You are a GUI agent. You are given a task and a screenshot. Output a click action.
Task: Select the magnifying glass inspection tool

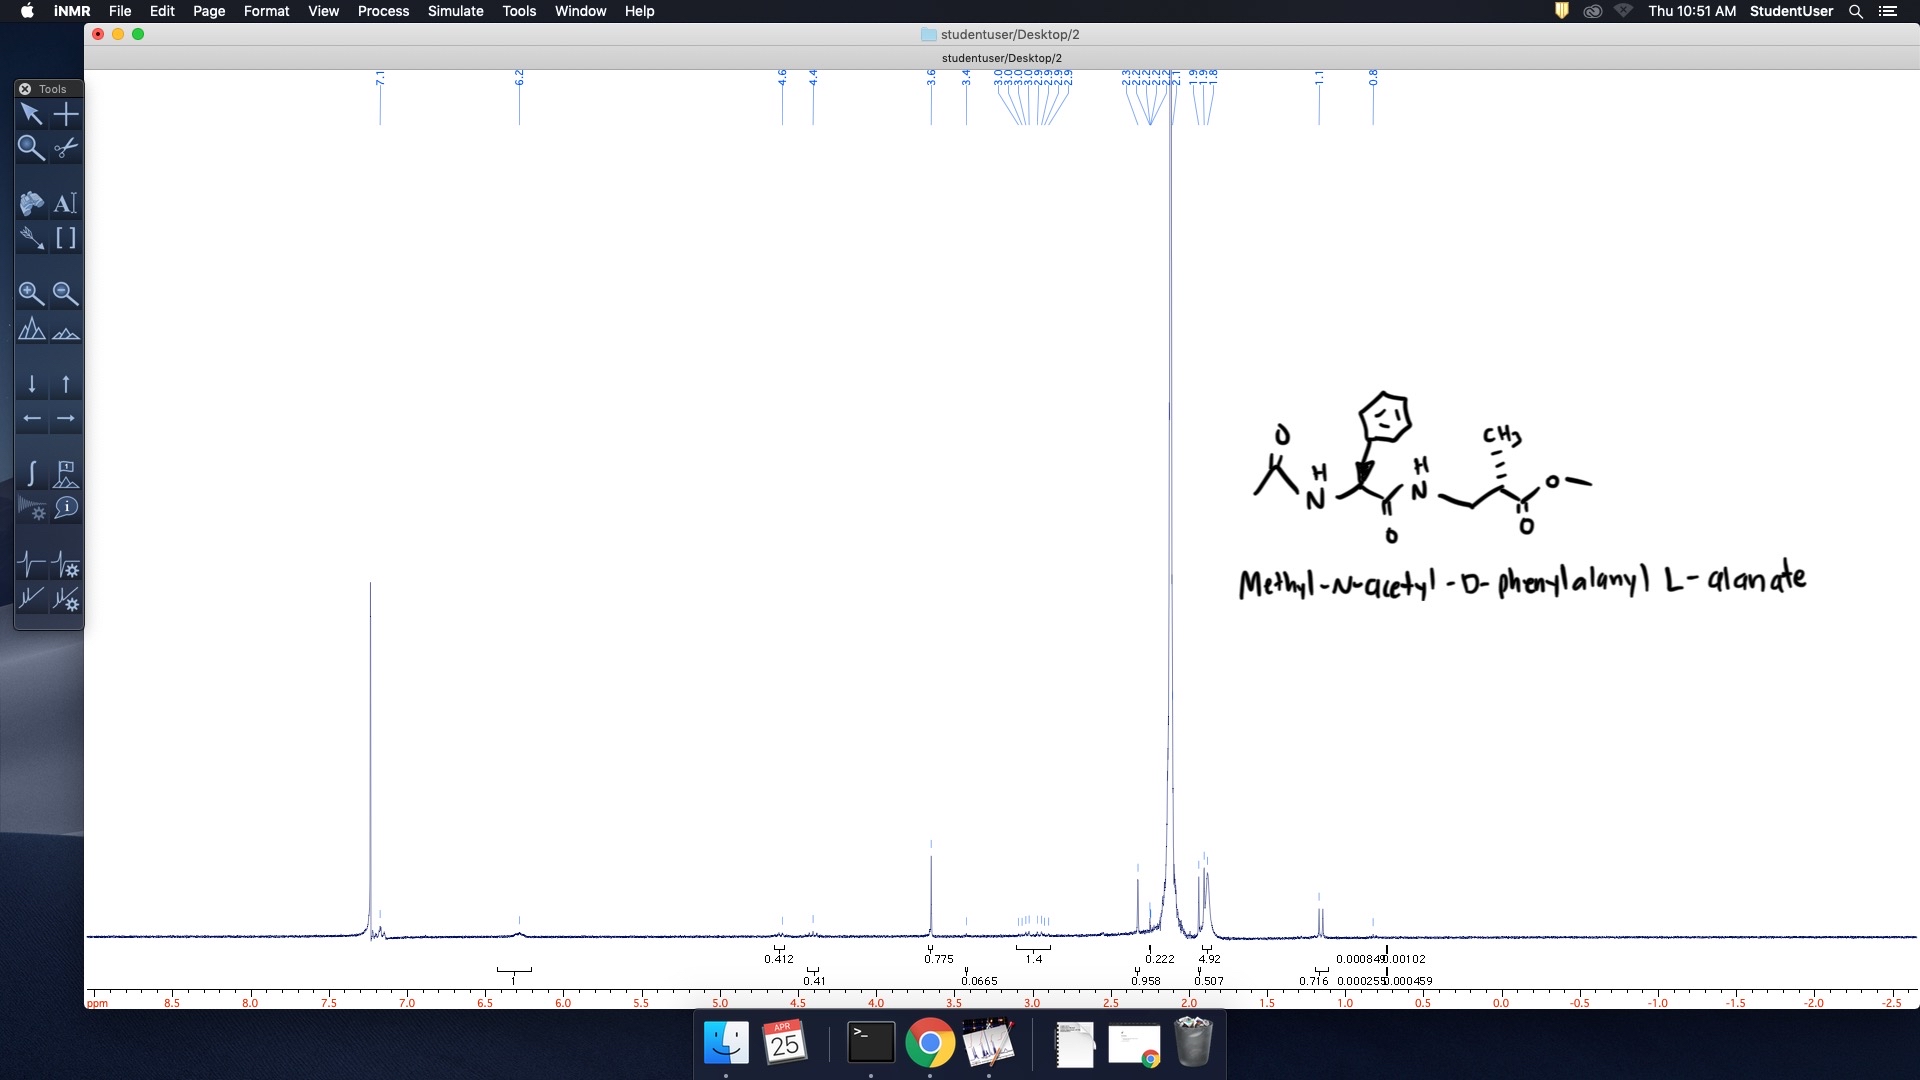pyautogui.click(x=32, y=148)
